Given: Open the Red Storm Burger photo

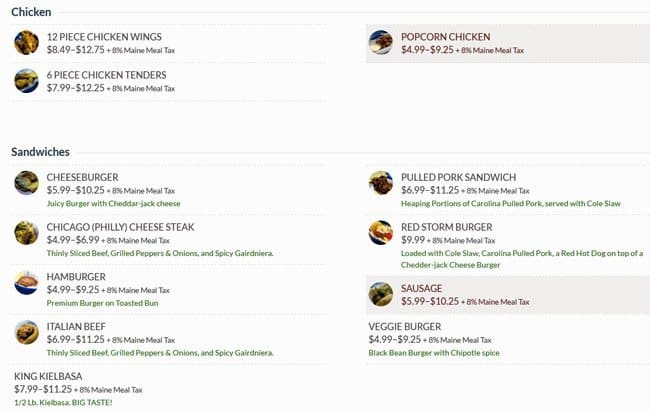Looking at the screenshot, I should point(381,233).
